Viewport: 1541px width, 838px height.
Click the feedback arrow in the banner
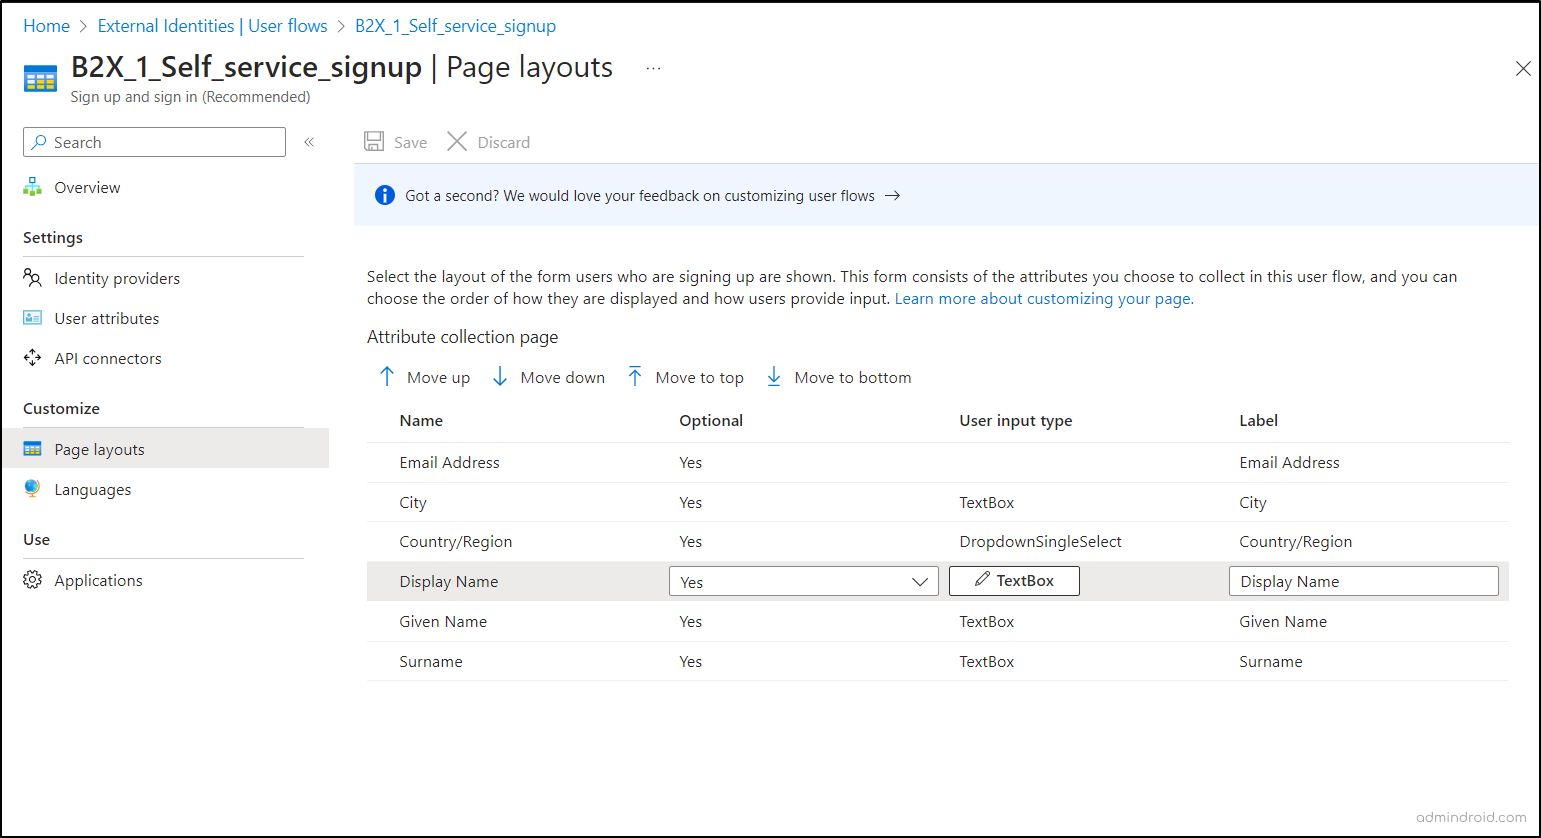coord(893,196)
